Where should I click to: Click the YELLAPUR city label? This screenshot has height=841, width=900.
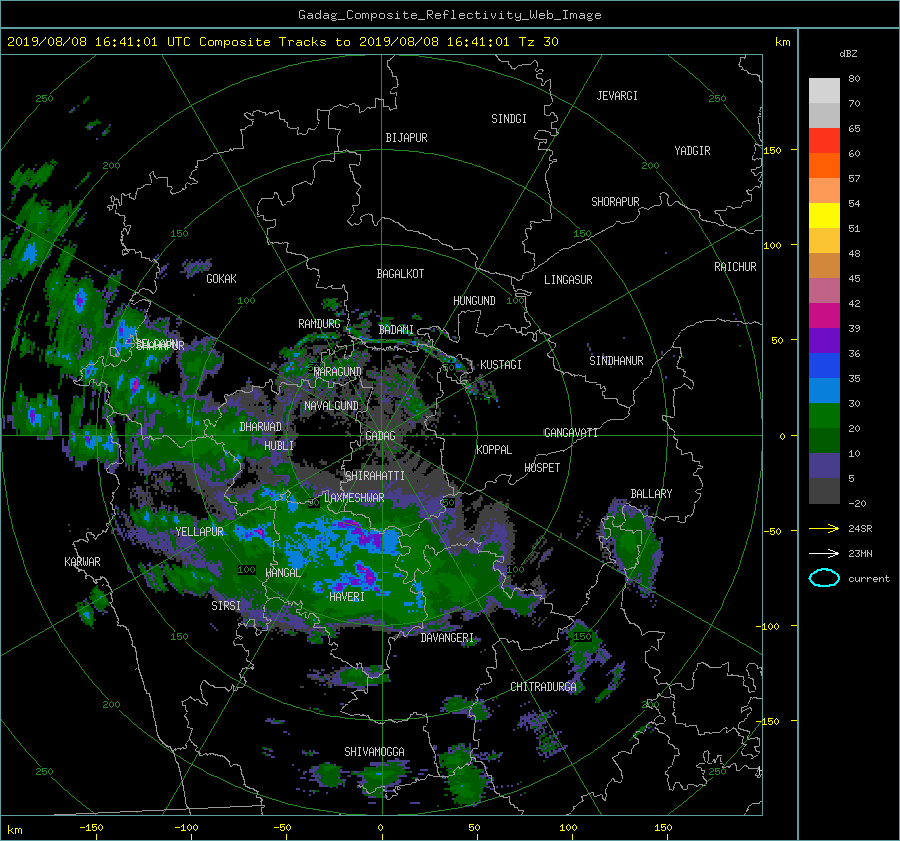tap(200, 532)
